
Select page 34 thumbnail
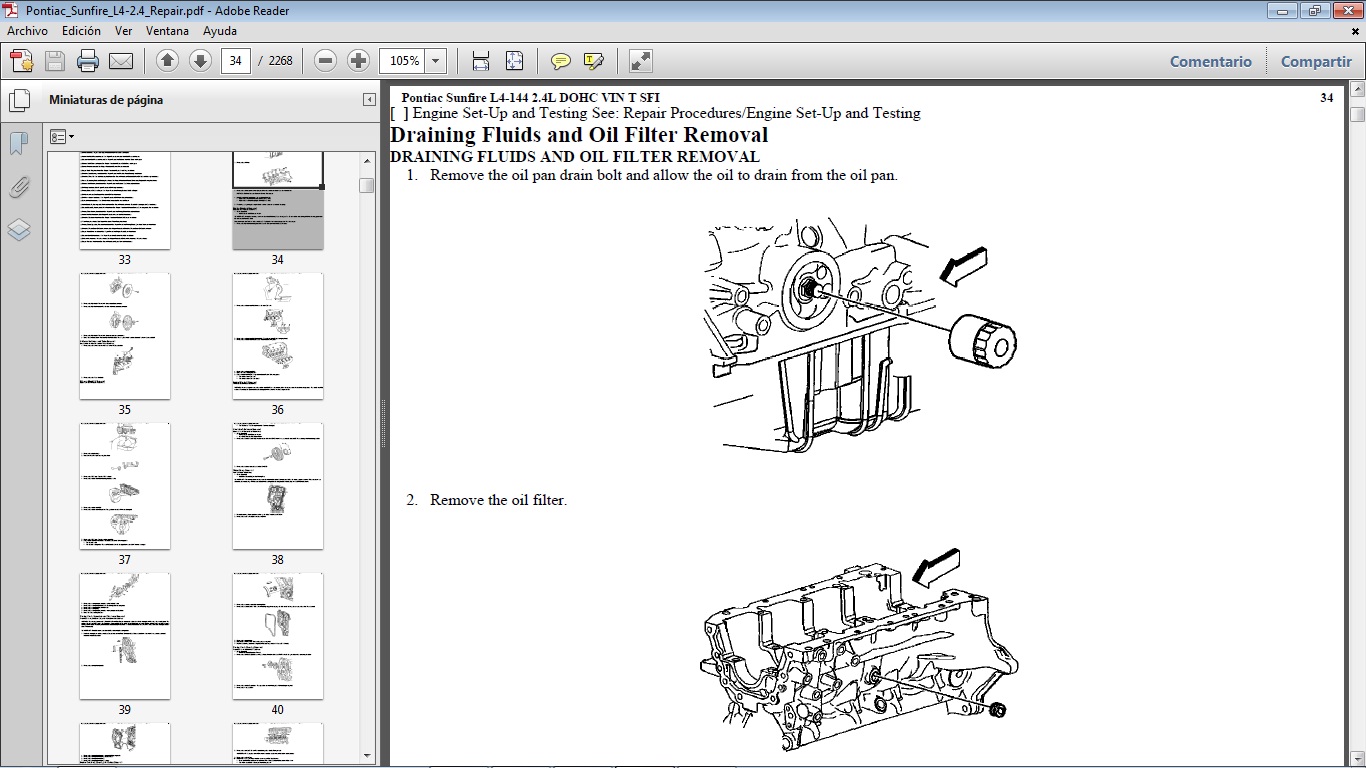(x=278, y=201)
